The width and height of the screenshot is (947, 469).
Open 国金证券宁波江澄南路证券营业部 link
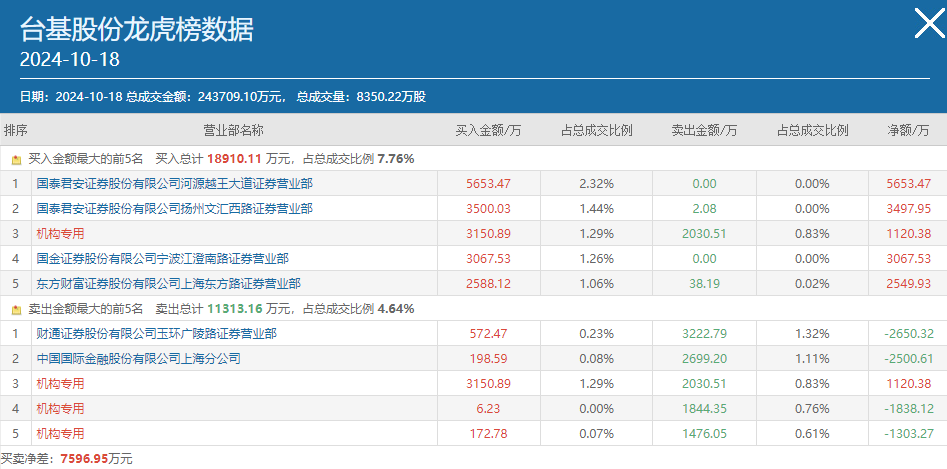click(x=162, y=259)
